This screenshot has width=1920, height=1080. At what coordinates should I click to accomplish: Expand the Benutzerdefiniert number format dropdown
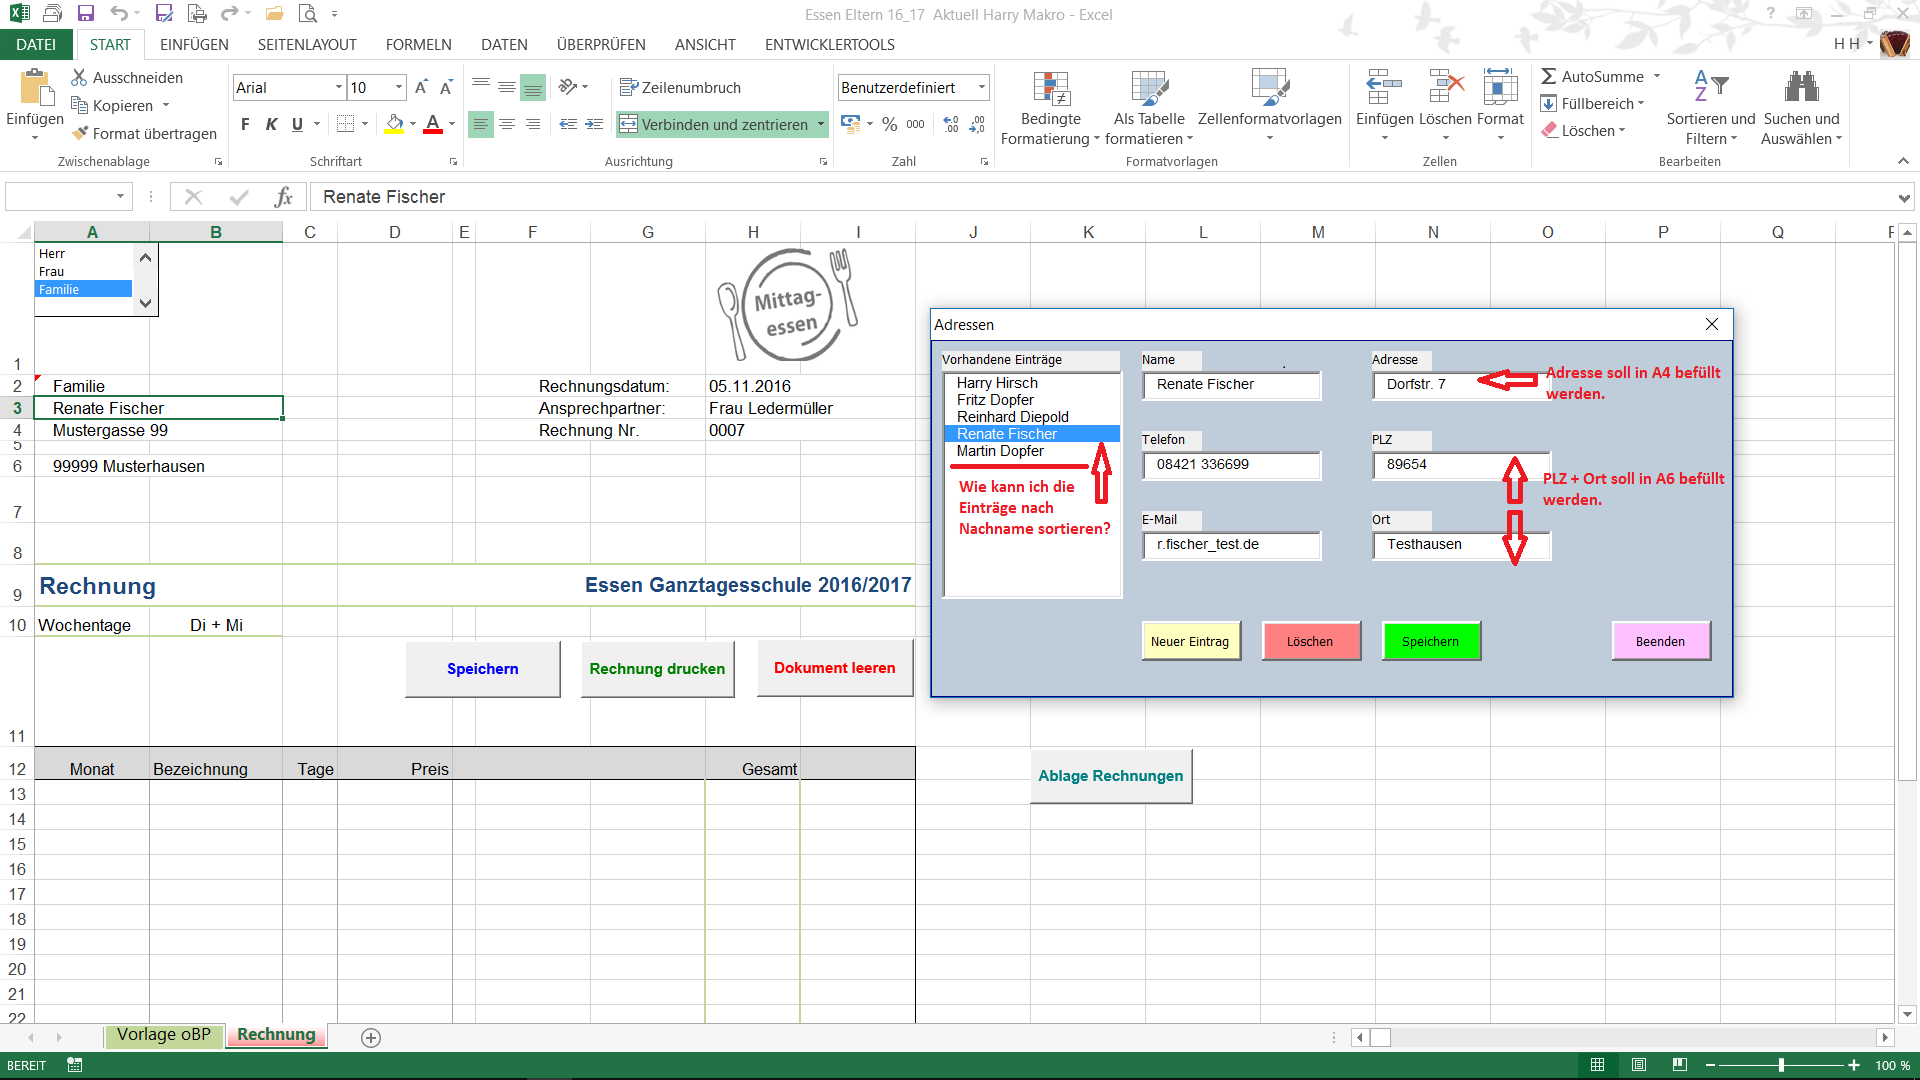click(x=982, y=88)
